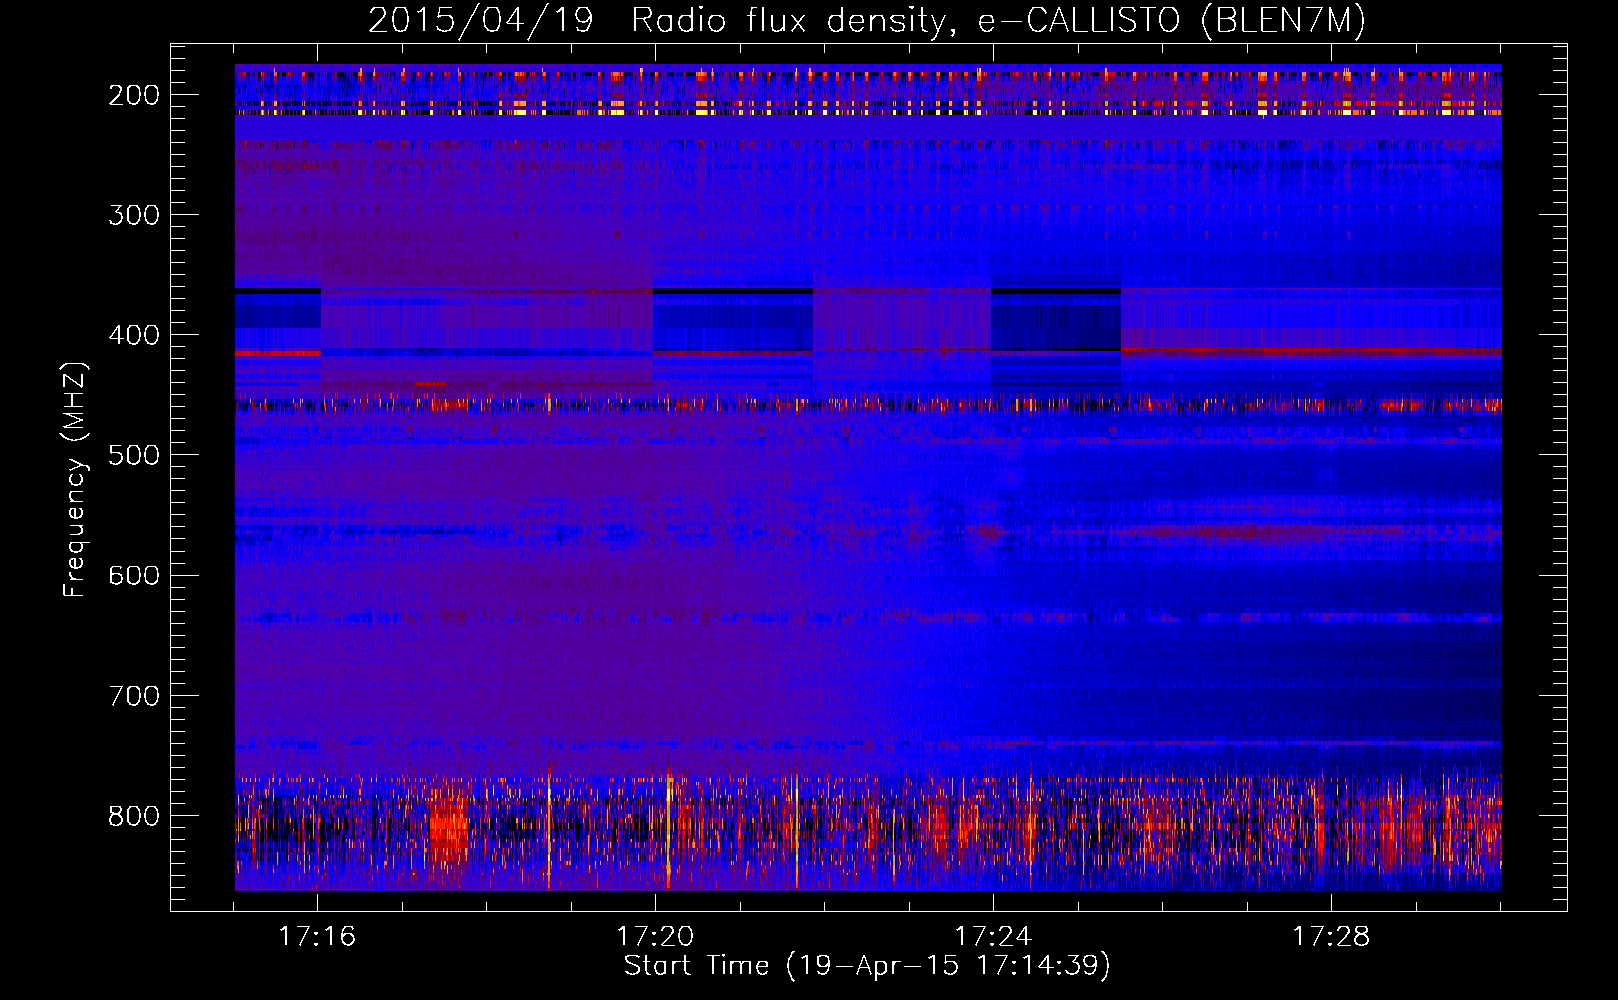Click the 200 frequency tick label
Screen dimensions: 1618x1000
point(134,95)
